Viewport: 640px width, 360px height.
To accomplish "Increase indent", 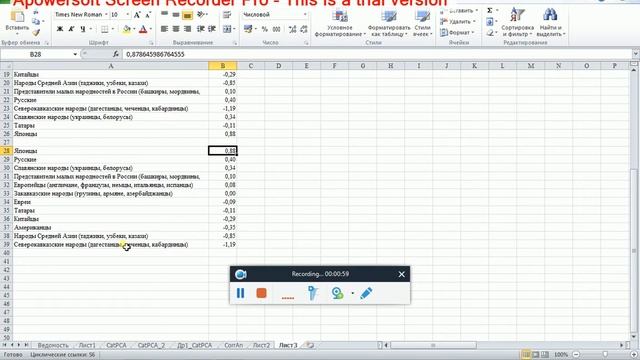I will point(212,29).
